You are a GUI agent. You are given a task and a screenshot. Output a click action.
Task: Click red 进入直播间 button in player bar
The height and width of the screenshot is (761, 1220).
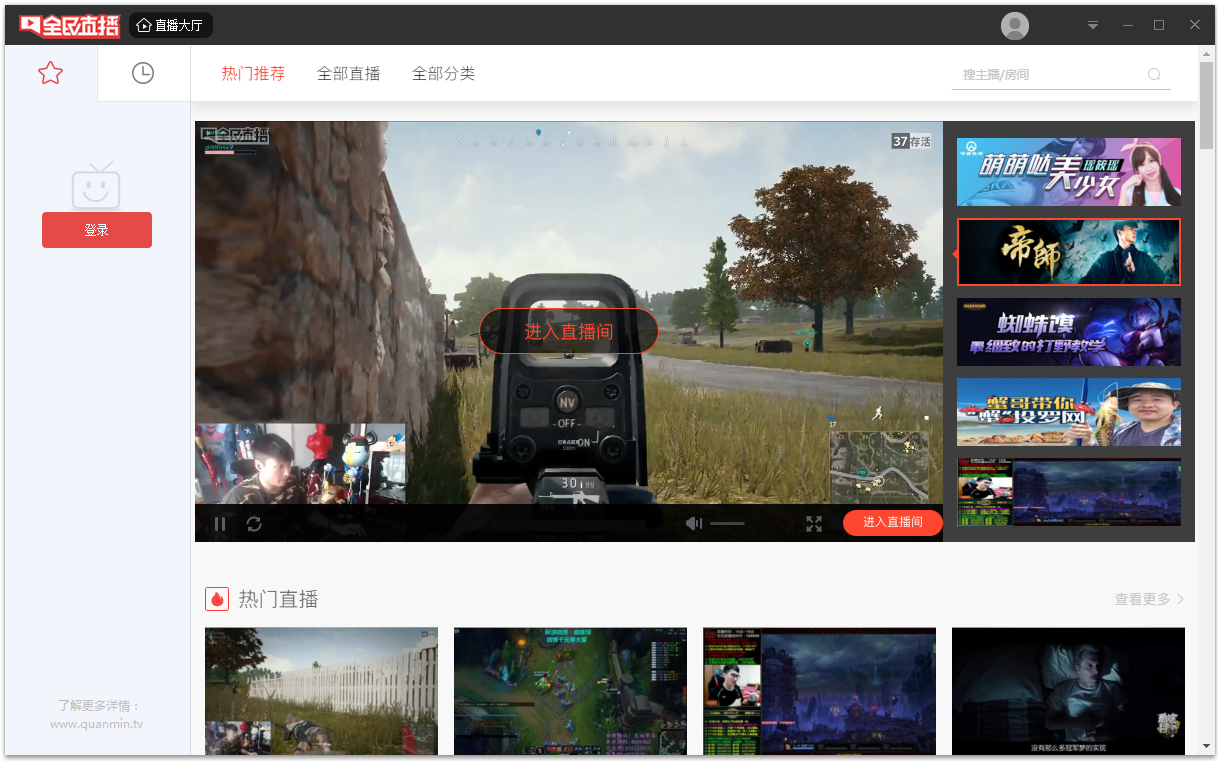892,522
